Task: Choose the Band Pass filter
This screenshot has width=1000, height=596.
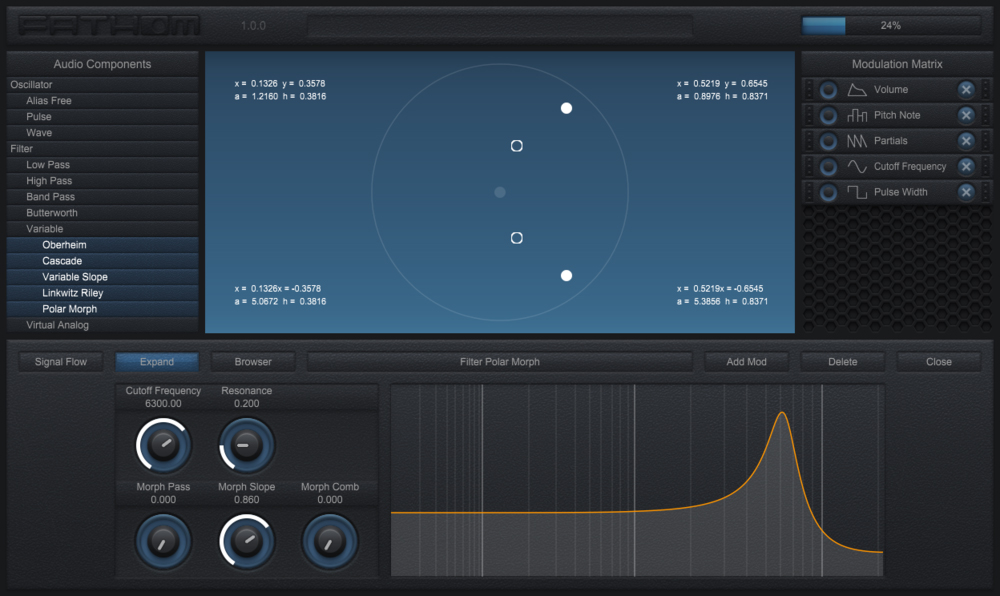Action: [x=103, y=197]
